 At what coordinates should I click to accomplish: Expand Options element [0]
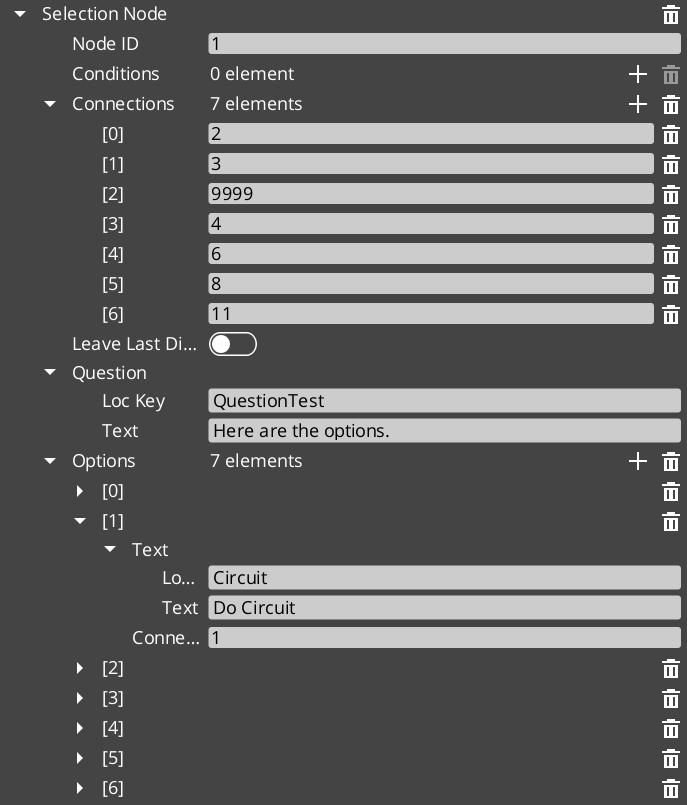tap(80, 491)
